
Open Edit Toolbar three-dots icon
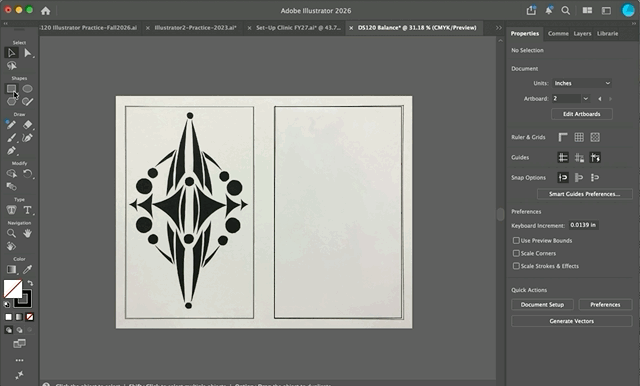(19, 360)
